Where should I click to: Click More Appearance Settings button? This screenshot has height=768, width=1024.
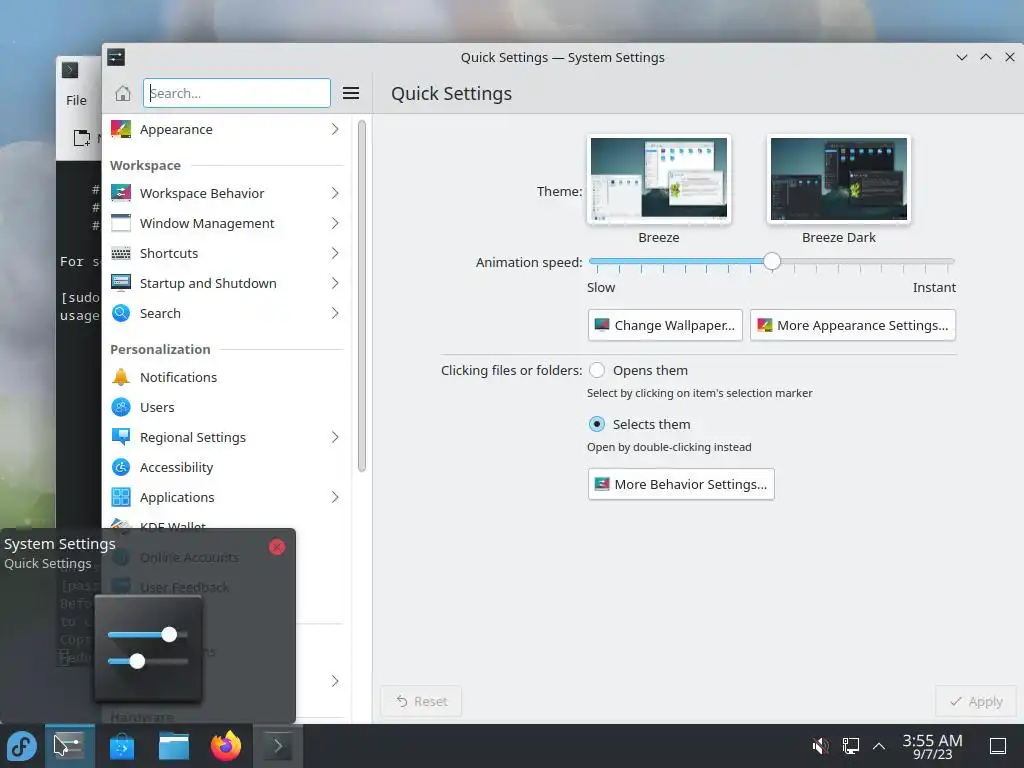tap(853, 325)
